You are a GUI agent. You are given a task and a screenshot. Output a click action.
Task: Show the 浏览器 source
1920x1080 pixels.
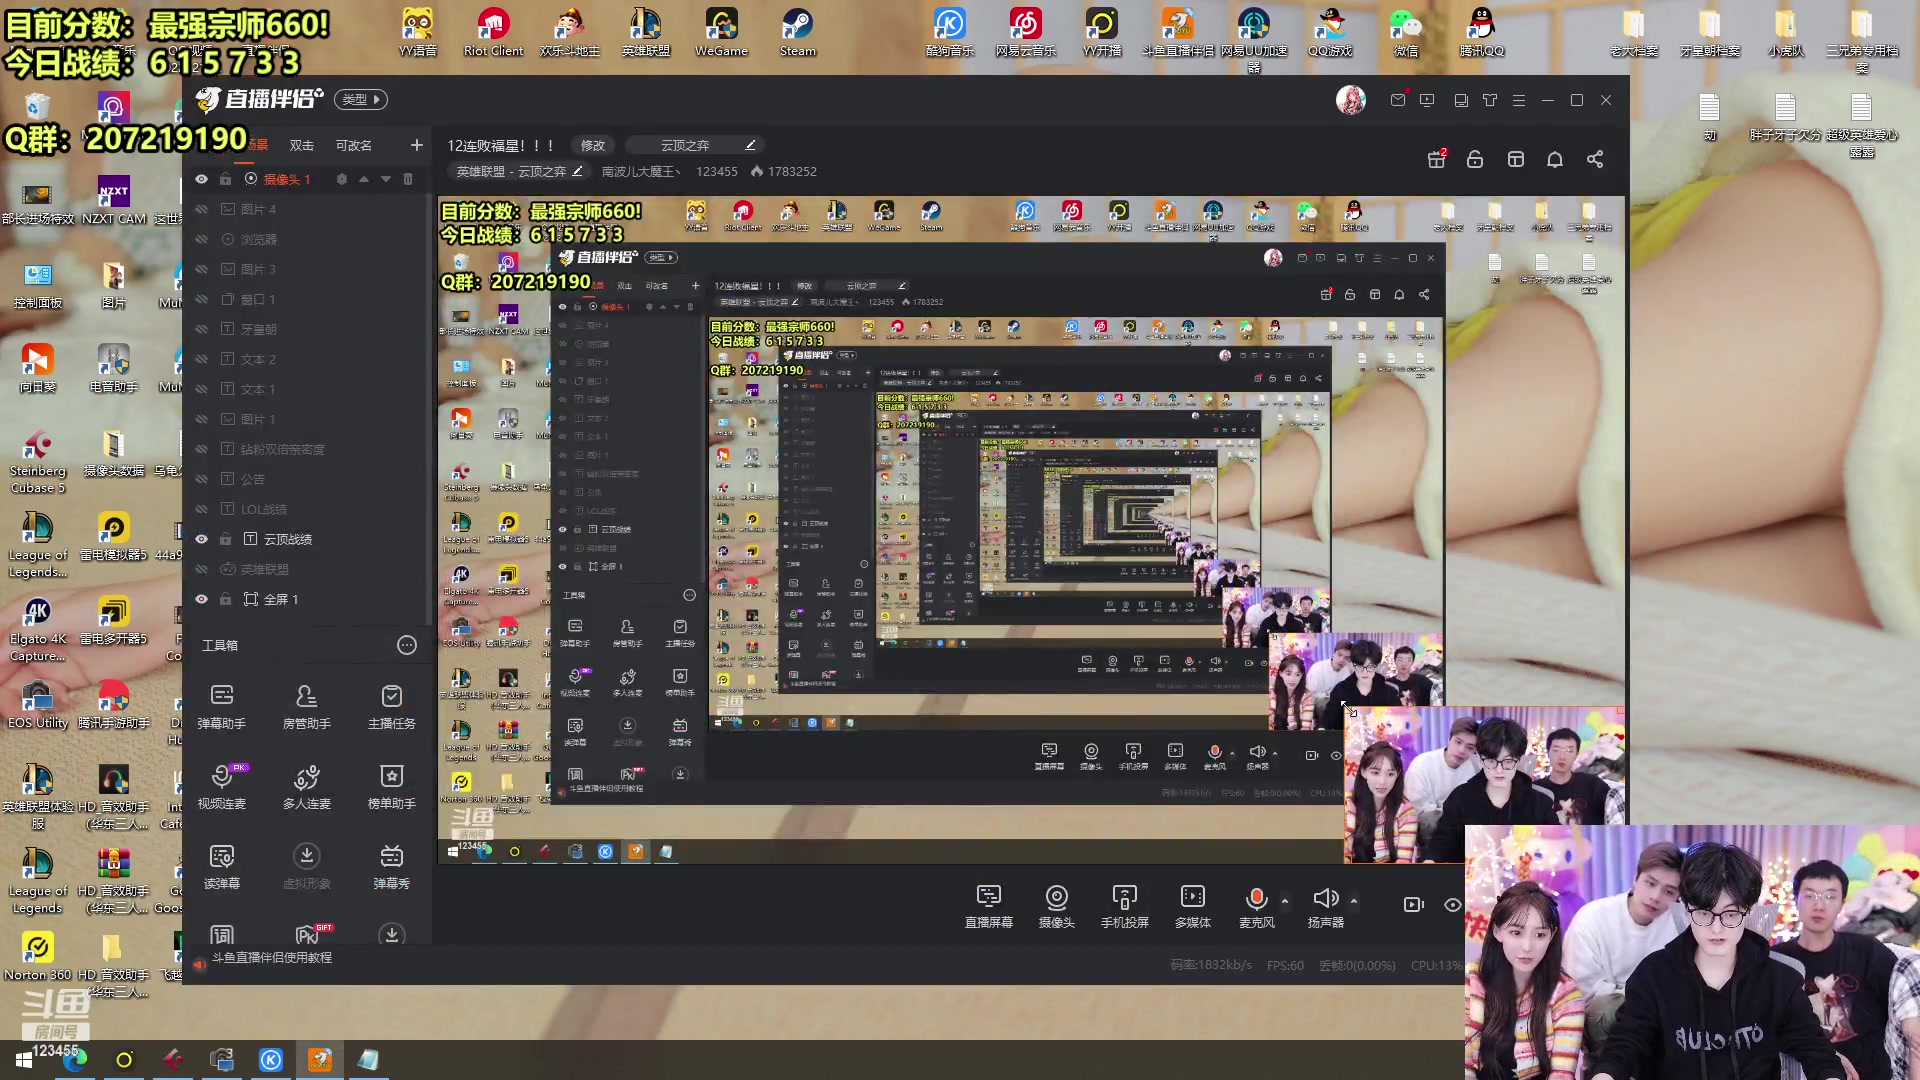201,239
